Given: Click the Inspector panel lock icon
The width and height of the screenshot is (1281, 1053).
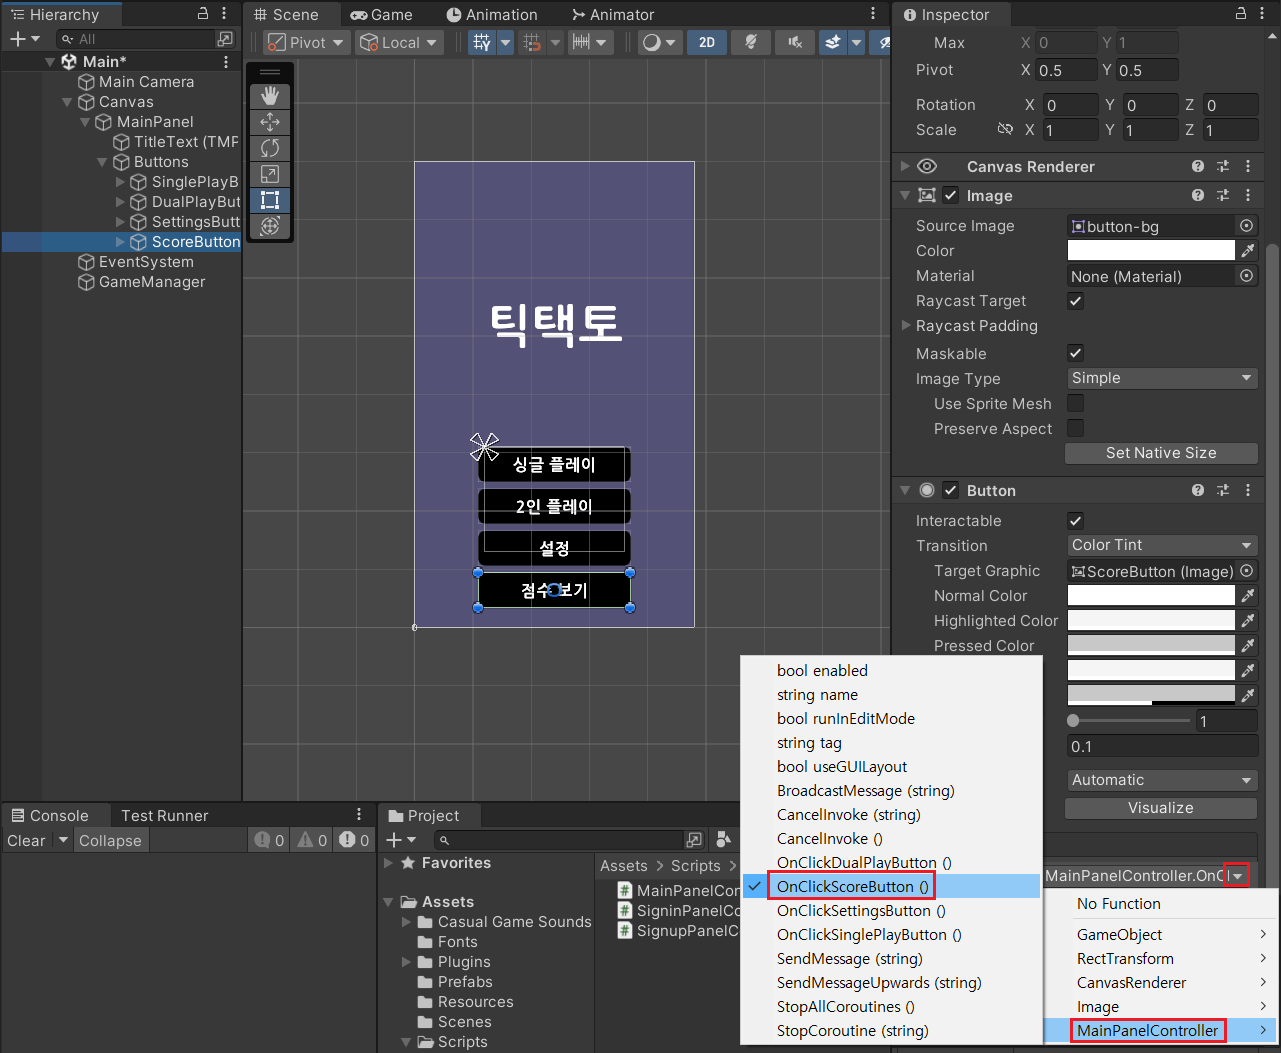Looking at the screenshot, I should (x=1241, y=14).
